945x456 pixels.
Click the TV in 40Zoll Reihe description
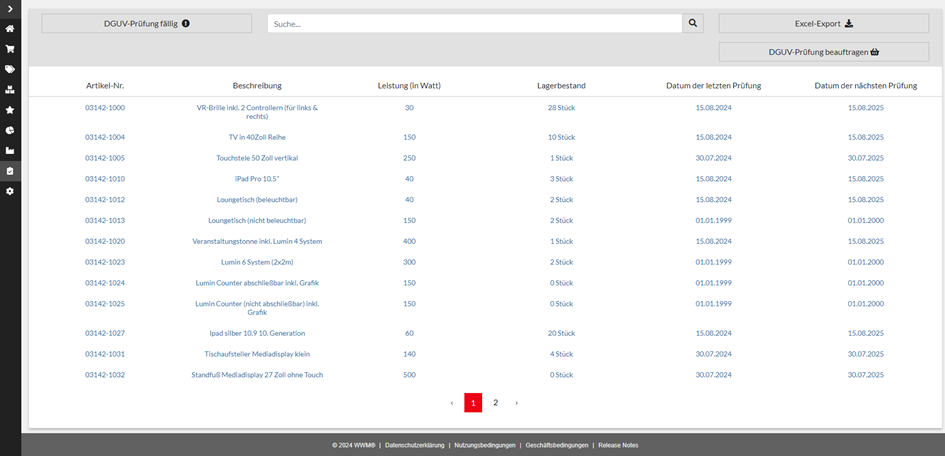pos(257,137)
